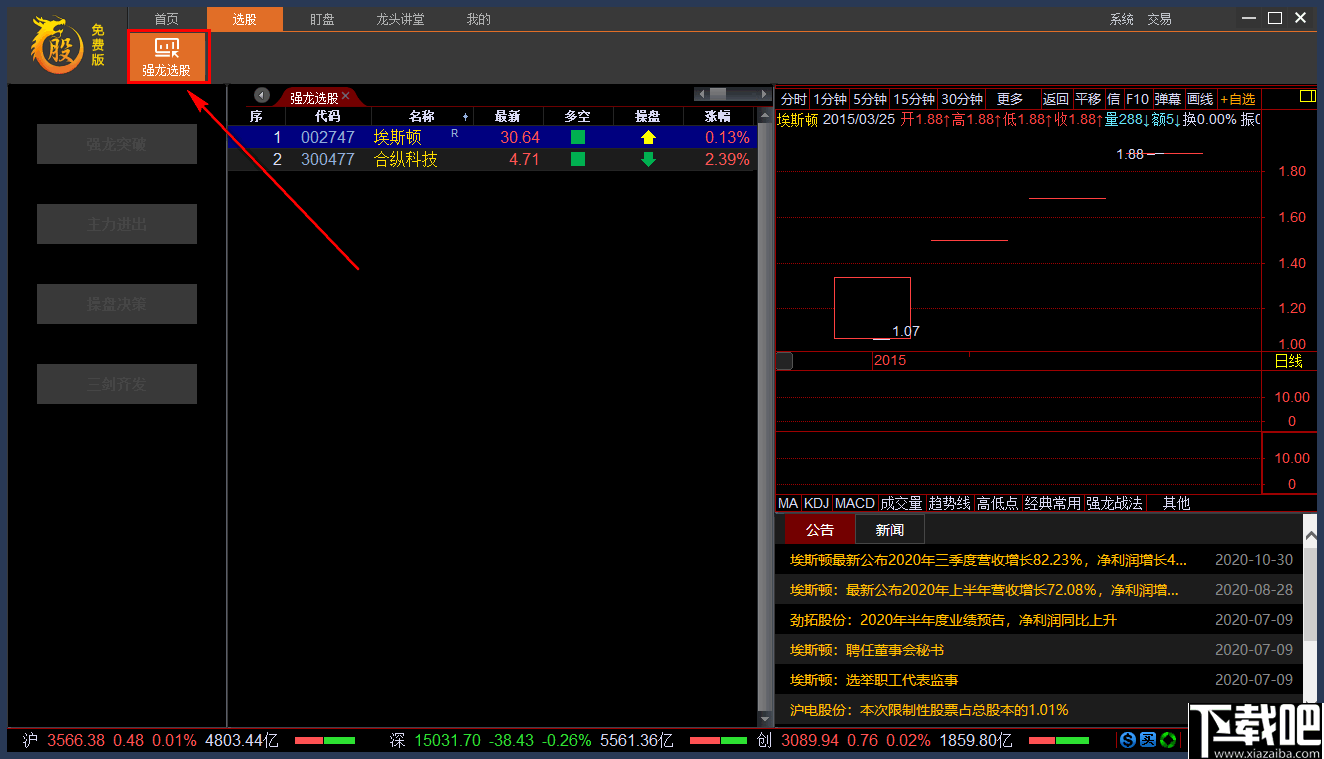1324x759 pixels.
Task: Click the green down arrow for 合纵科技
Action: (648, 159)
